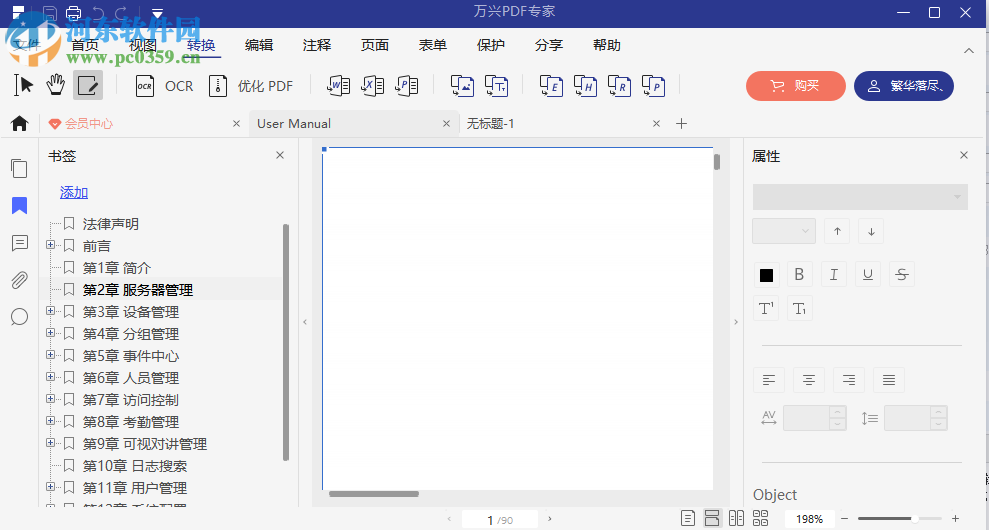Add a new tab with plus button
Image resolution: width=989 pixels, height=530 pixels.
click(x=681, y=124)
